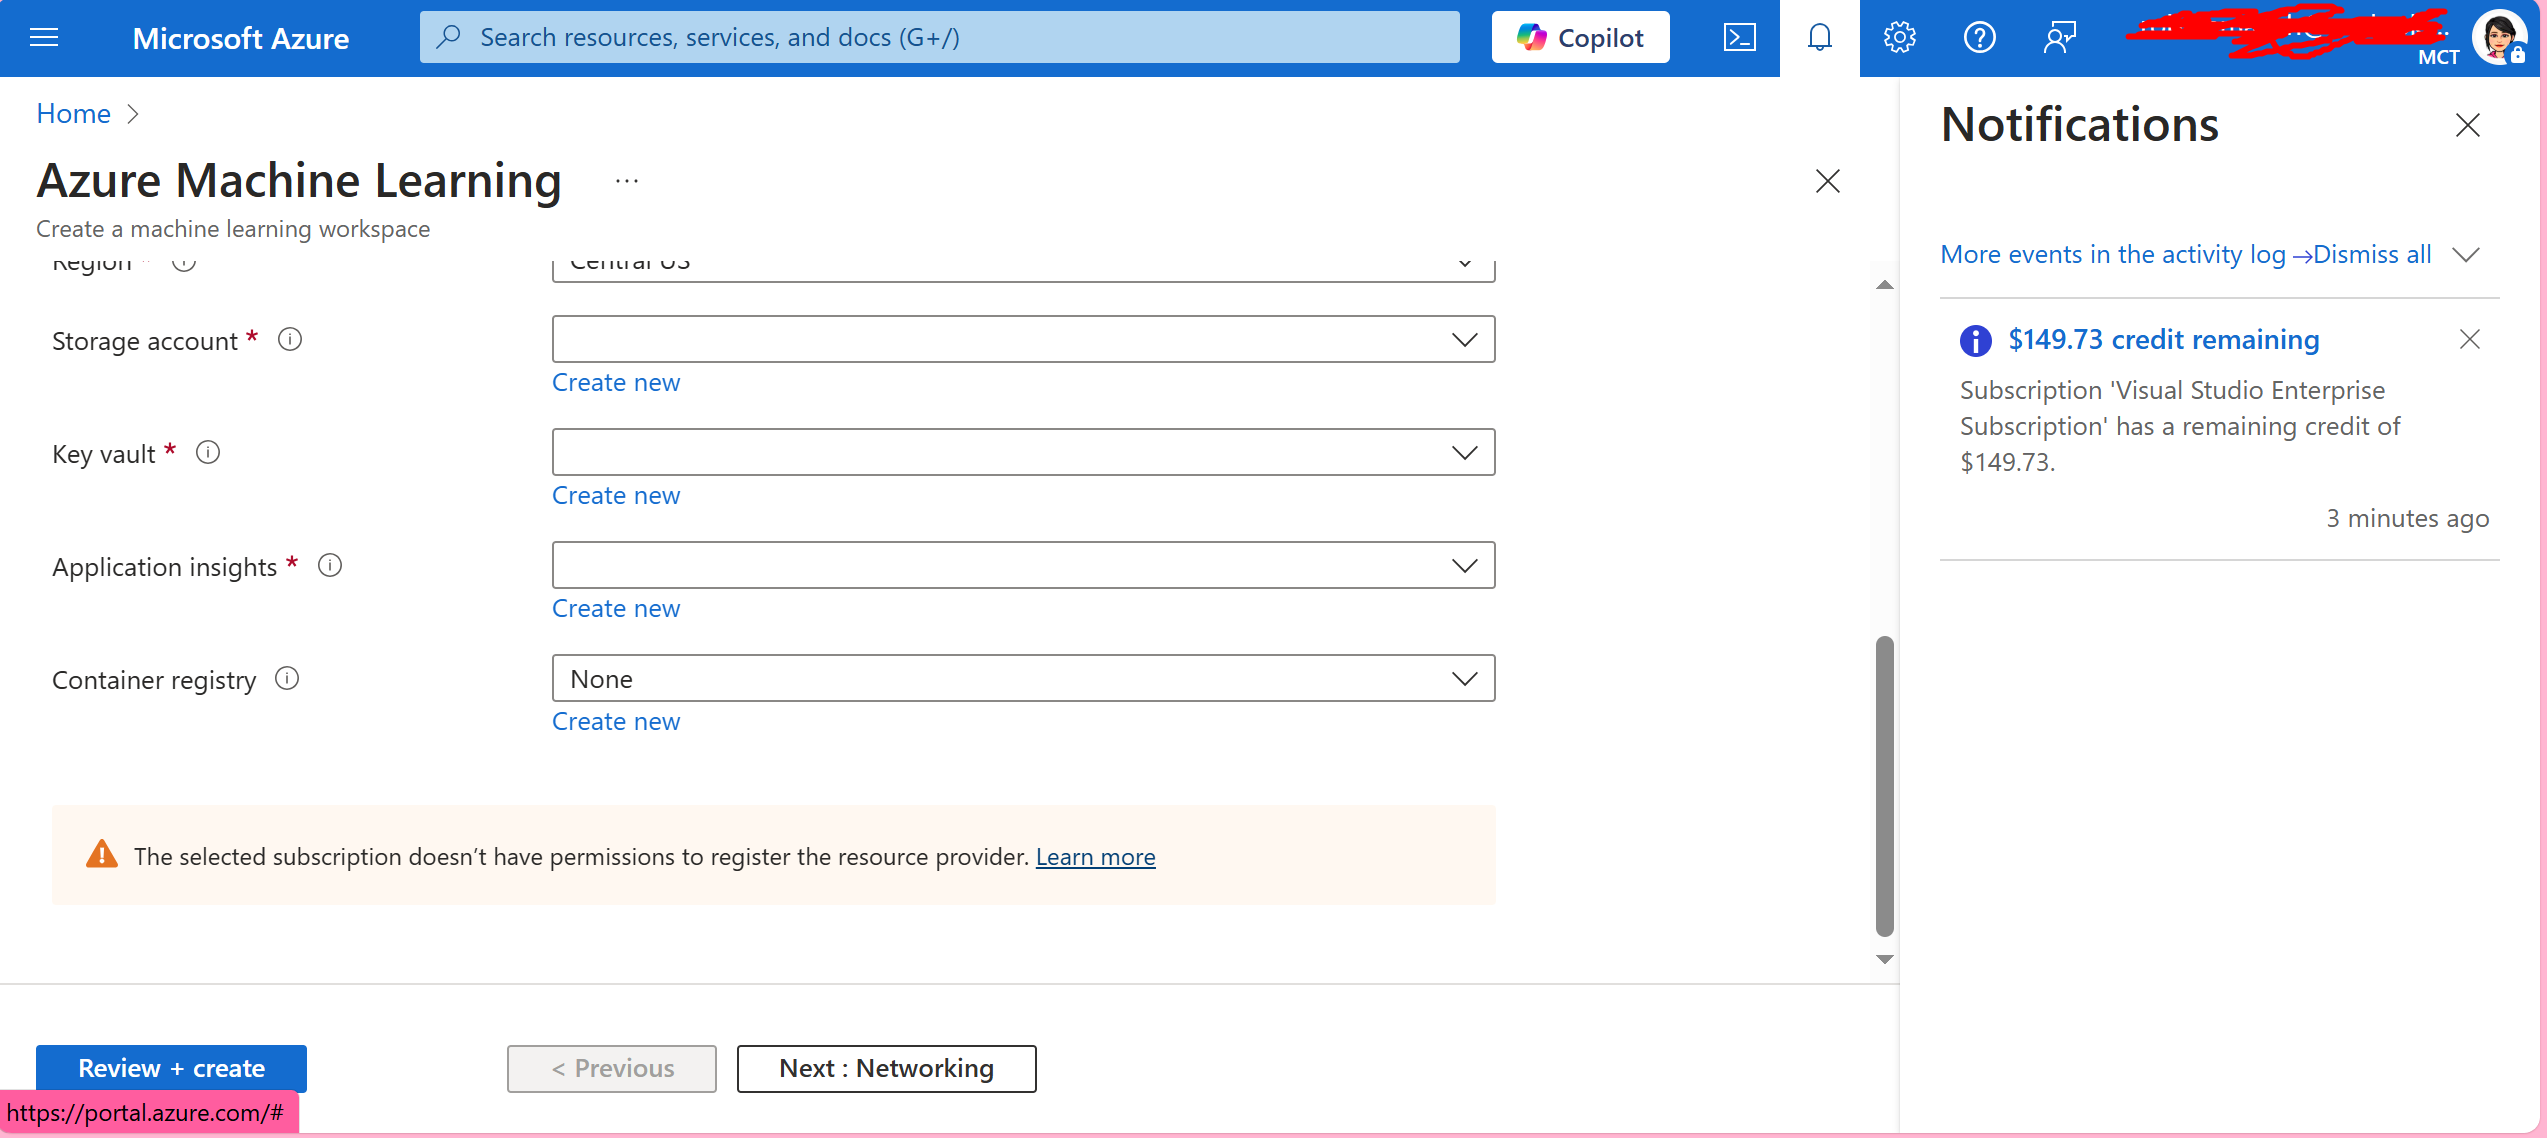Click the Application insights info icon
Screen dimensions: 2547x1138
click(330, 566)
